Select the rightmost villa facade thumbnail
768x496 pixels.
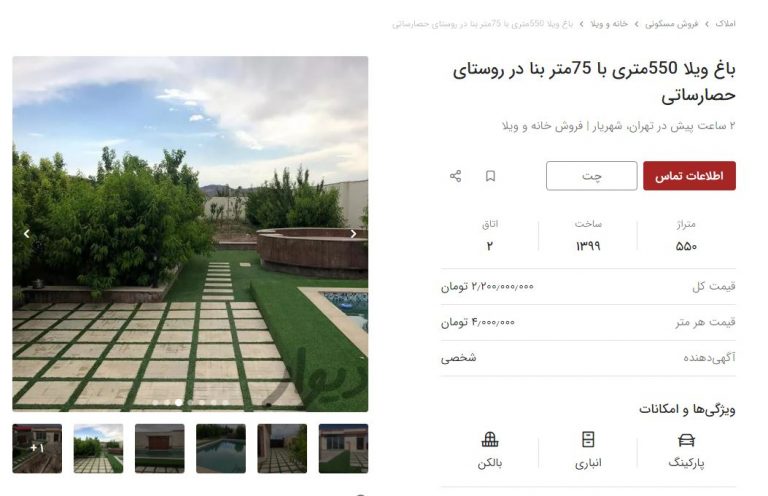coord(343,449)
